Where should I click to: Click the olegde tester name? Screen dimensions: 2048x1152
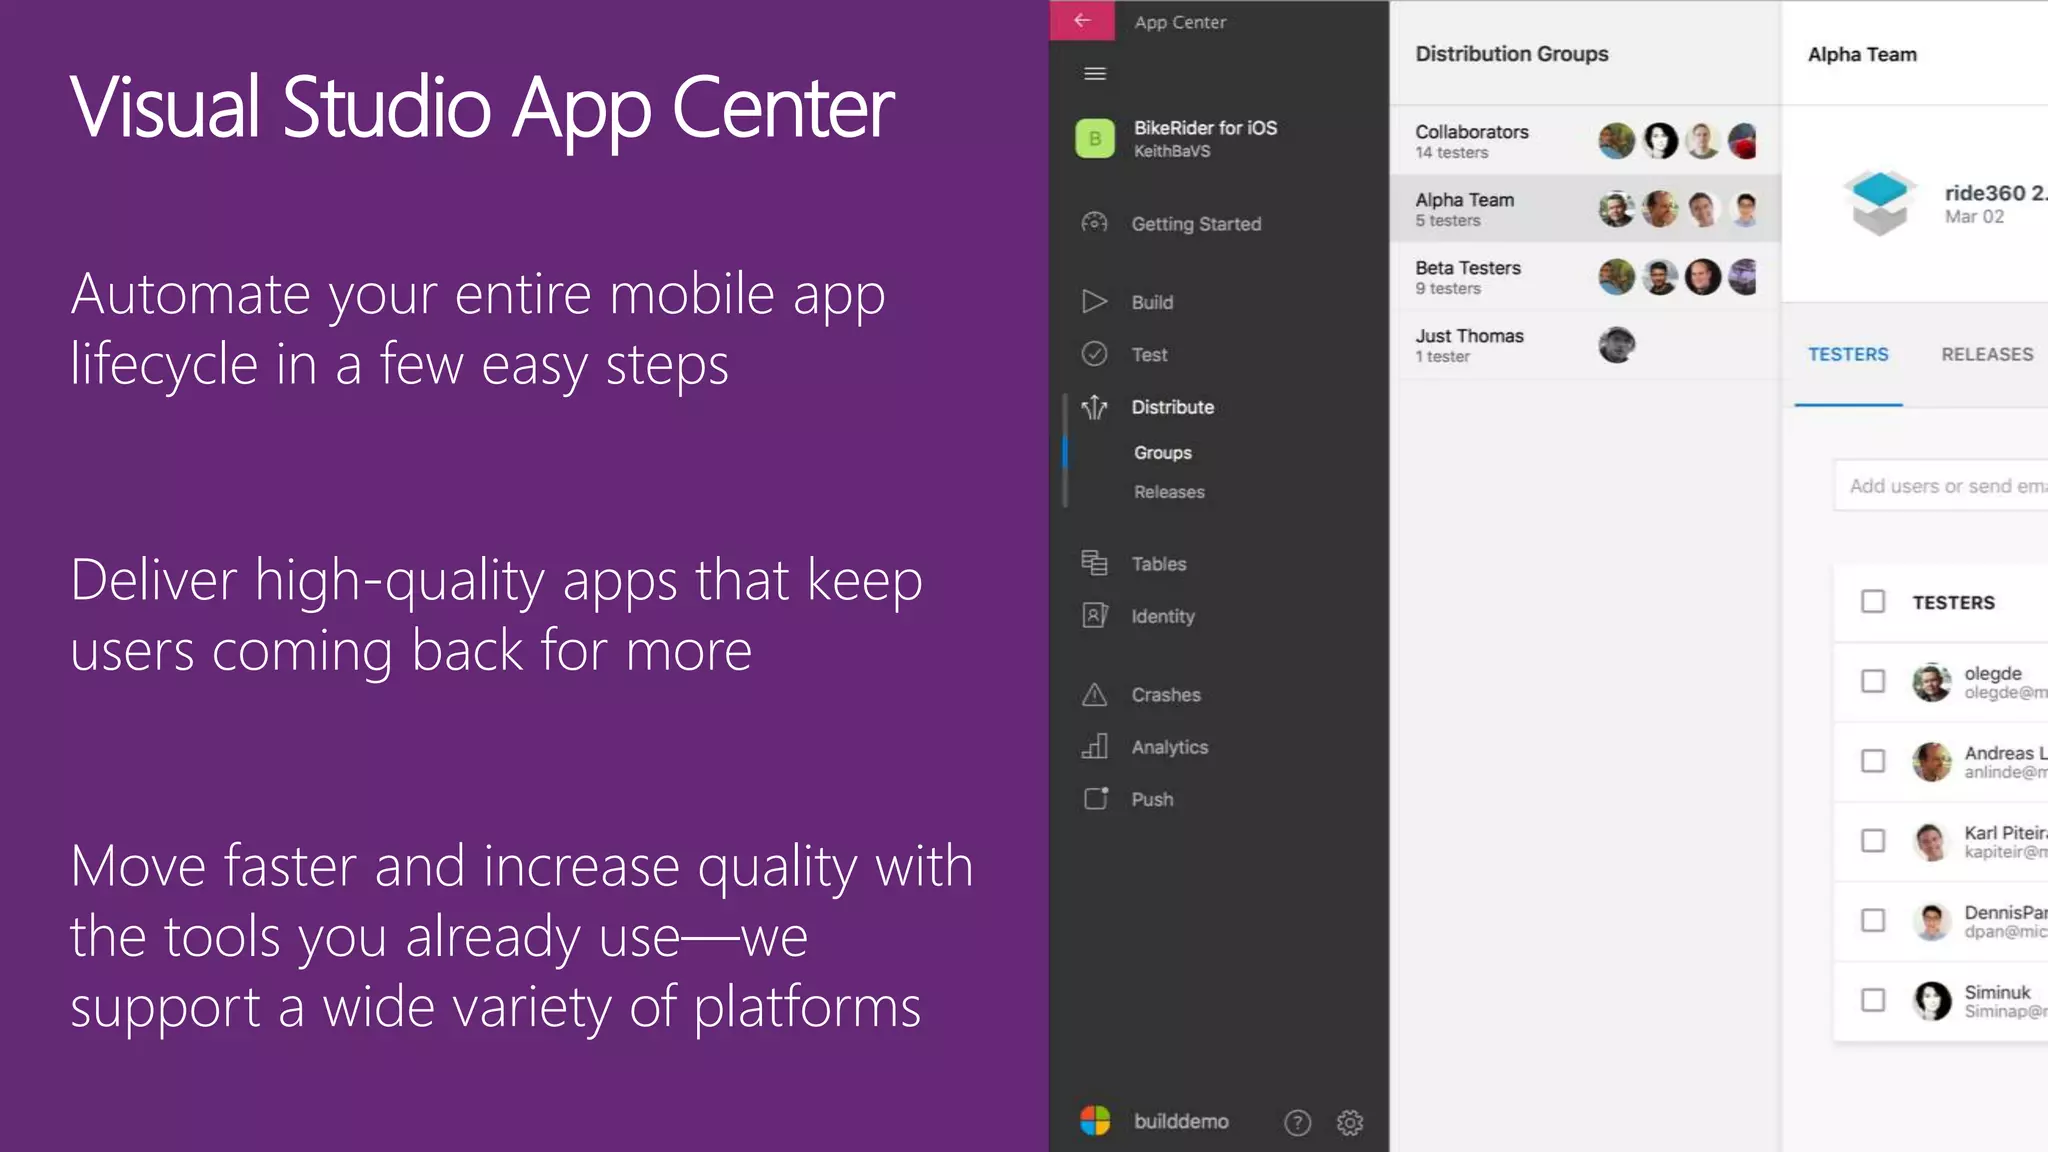[x=1993, y=673]
